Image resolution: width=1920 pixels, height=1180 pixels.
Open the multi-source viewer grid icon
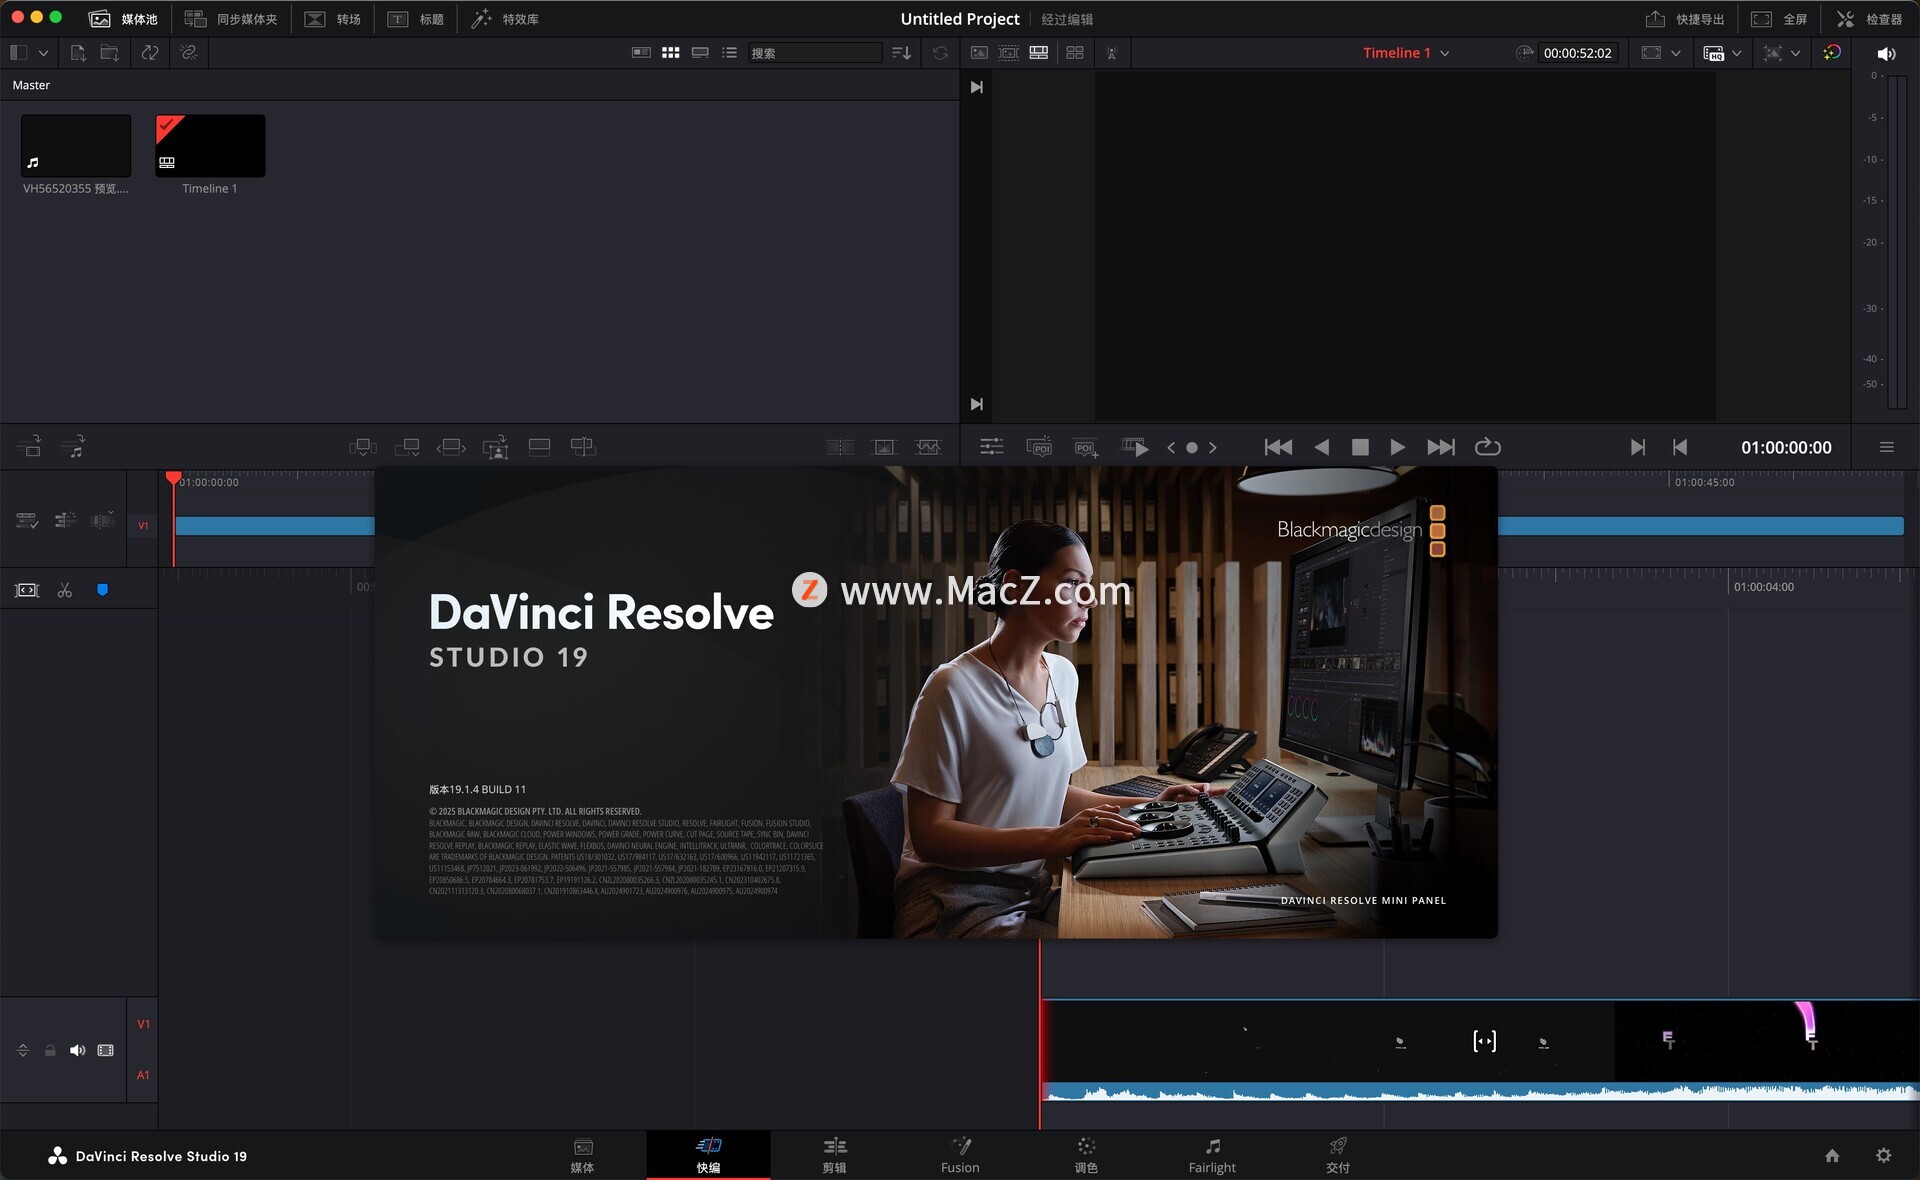(1075, 52)
